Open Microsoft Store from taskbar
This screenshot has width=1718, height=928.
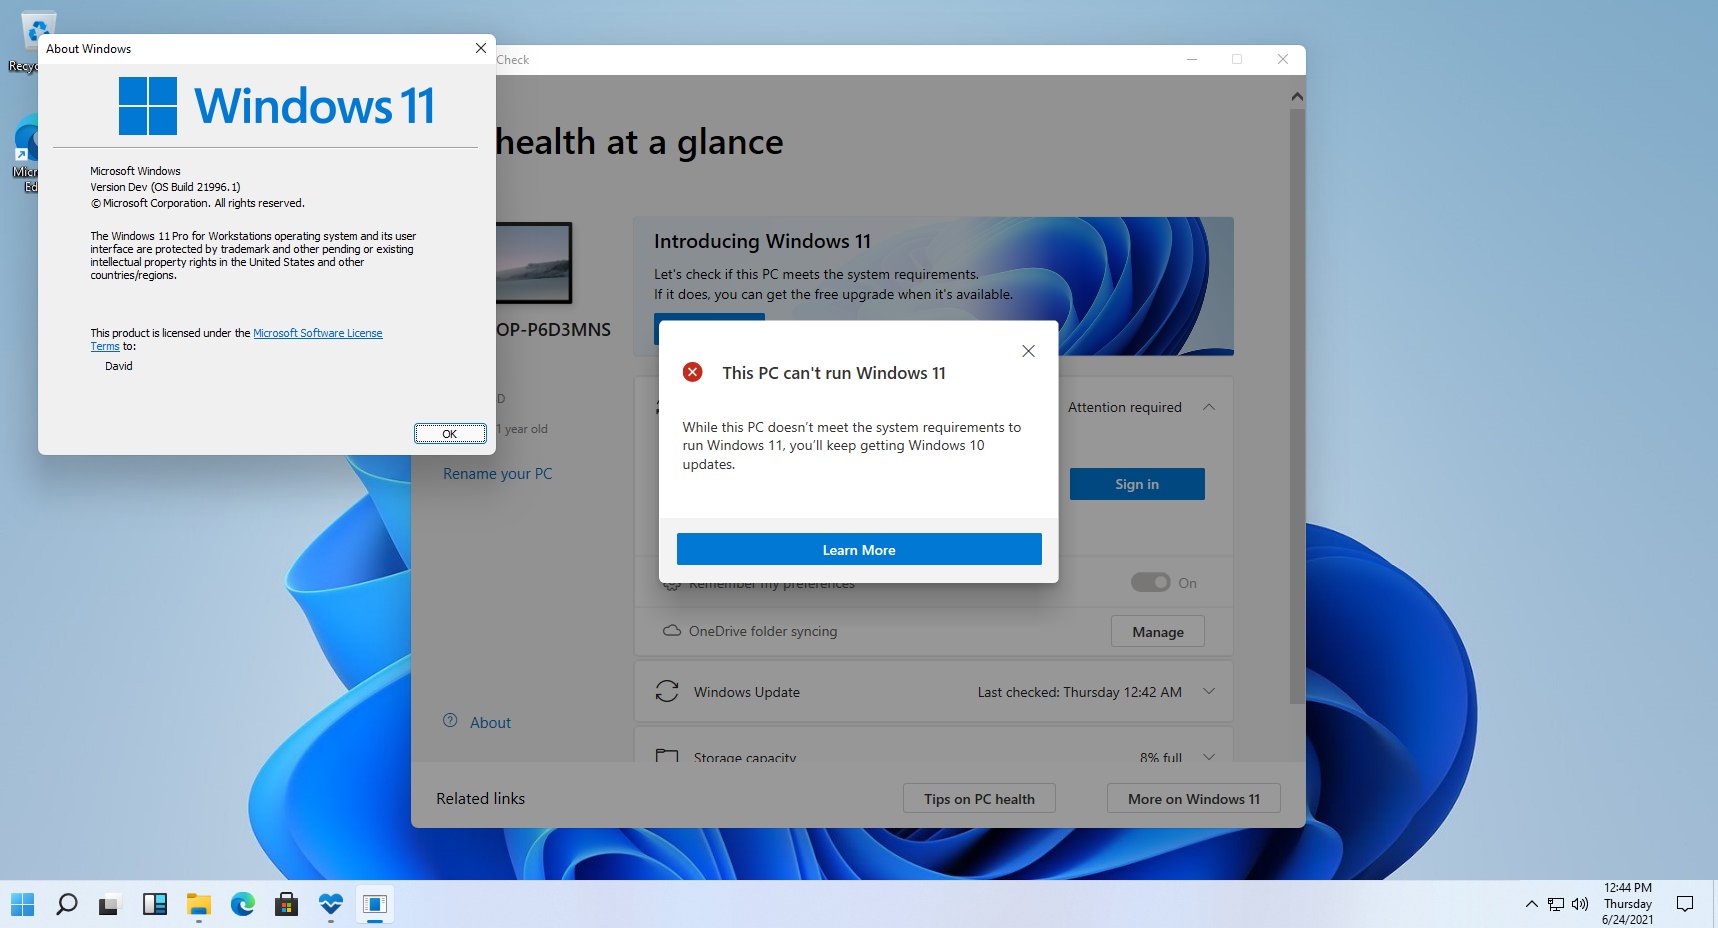tap(286, 905)
